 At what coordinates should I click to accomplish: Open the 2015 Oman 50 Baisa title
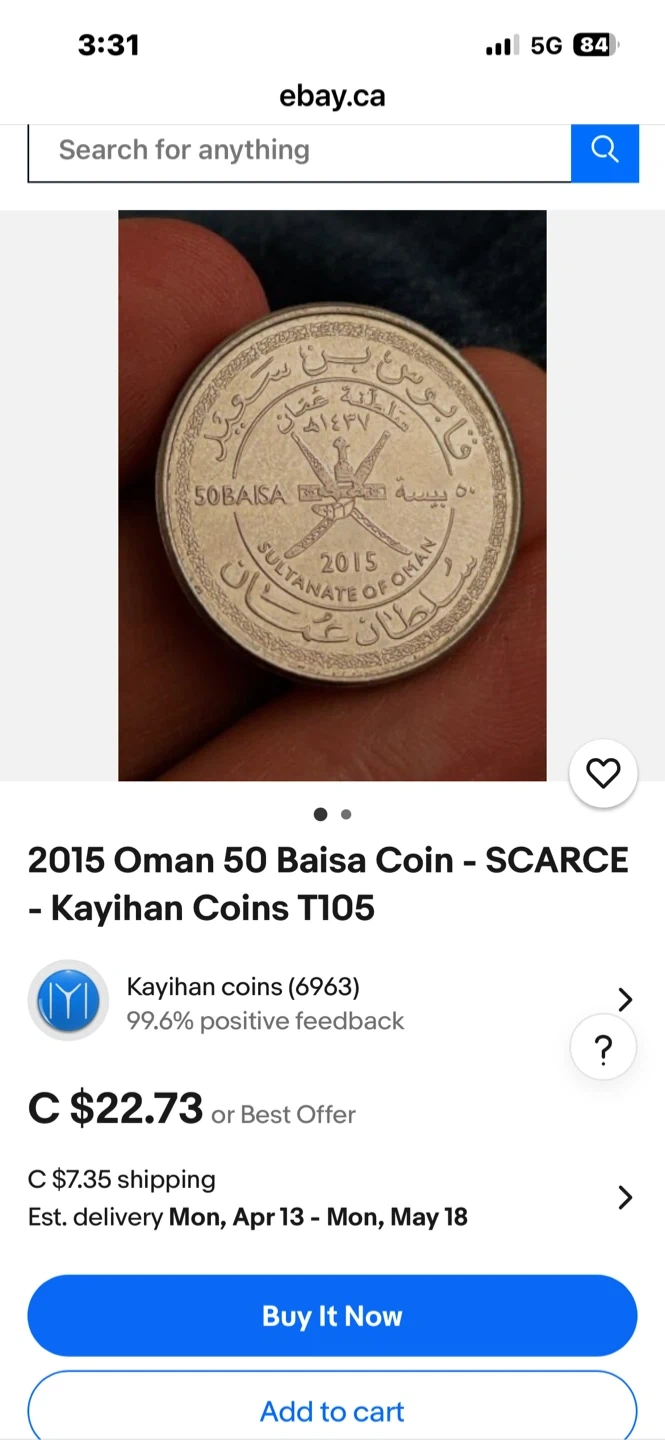click(x=328, y=884)
